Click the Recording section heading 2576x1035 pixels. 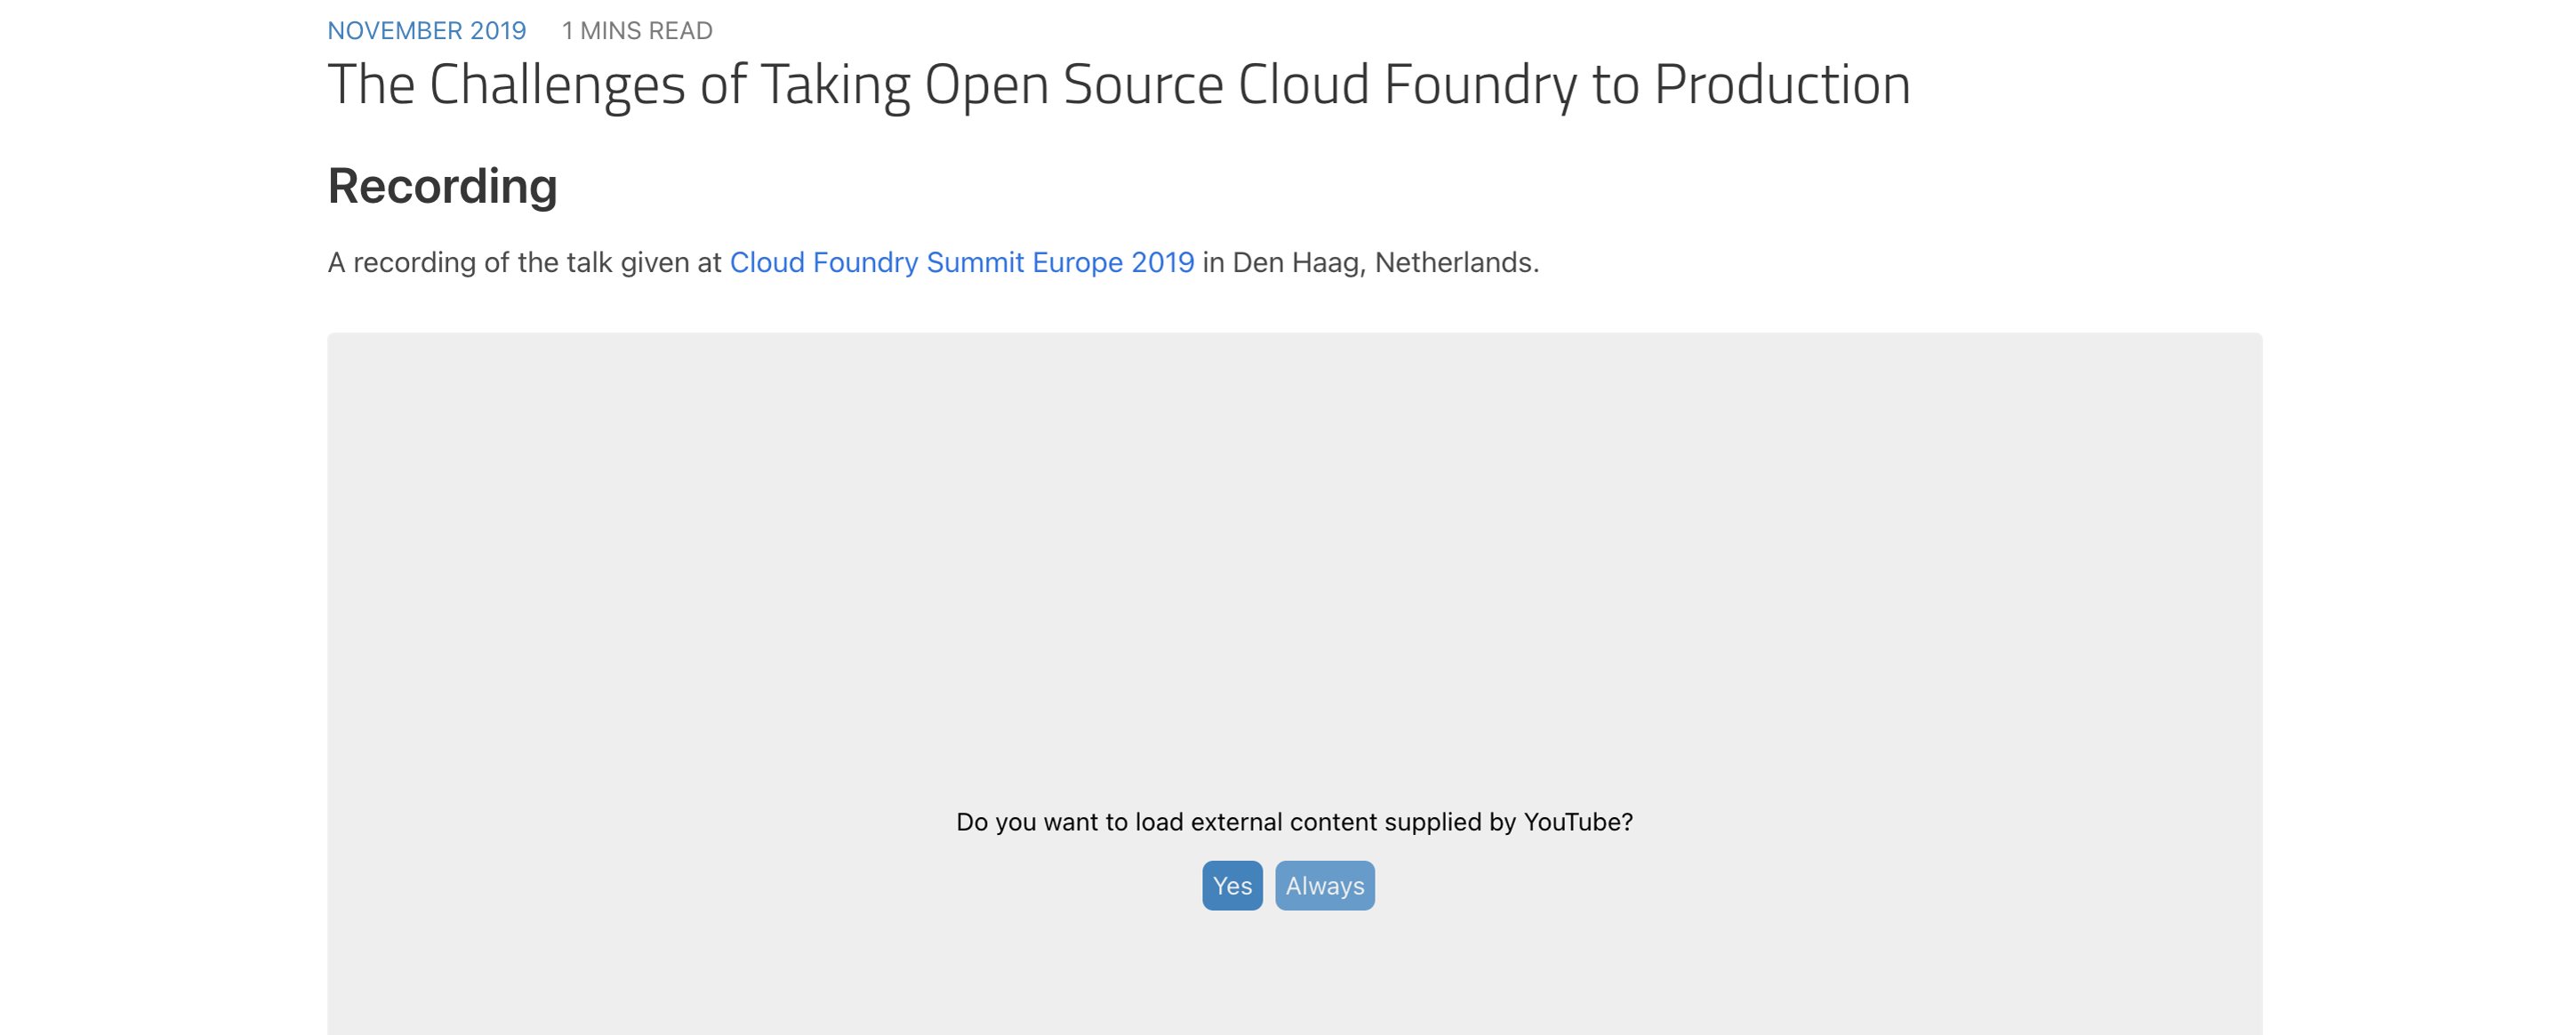(x=442, y=187)
